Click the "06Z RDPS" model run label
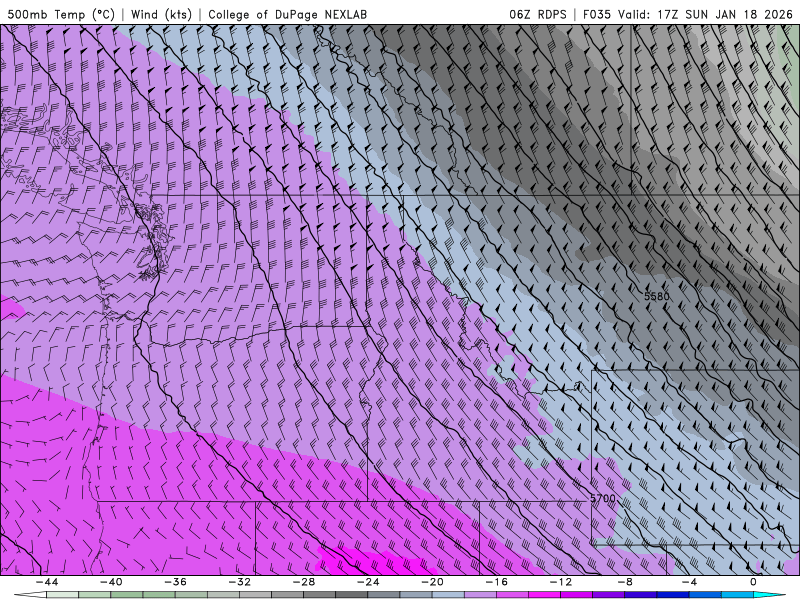 (538, 14)
